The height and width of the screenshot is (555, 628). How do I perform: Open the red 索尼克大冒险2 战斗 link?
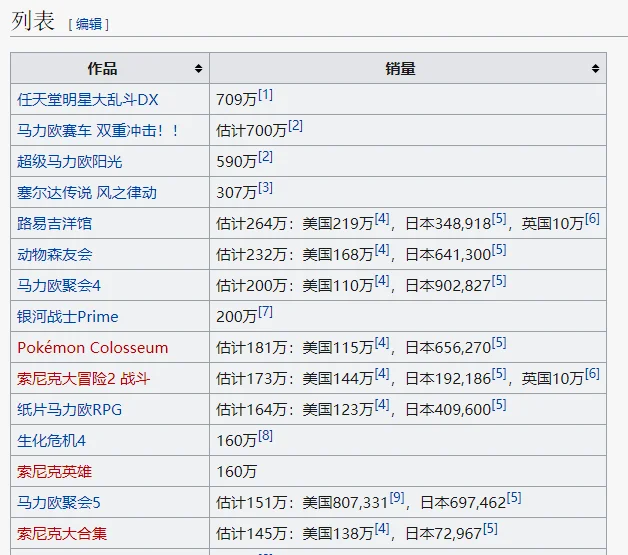click(x=83, y=379)
